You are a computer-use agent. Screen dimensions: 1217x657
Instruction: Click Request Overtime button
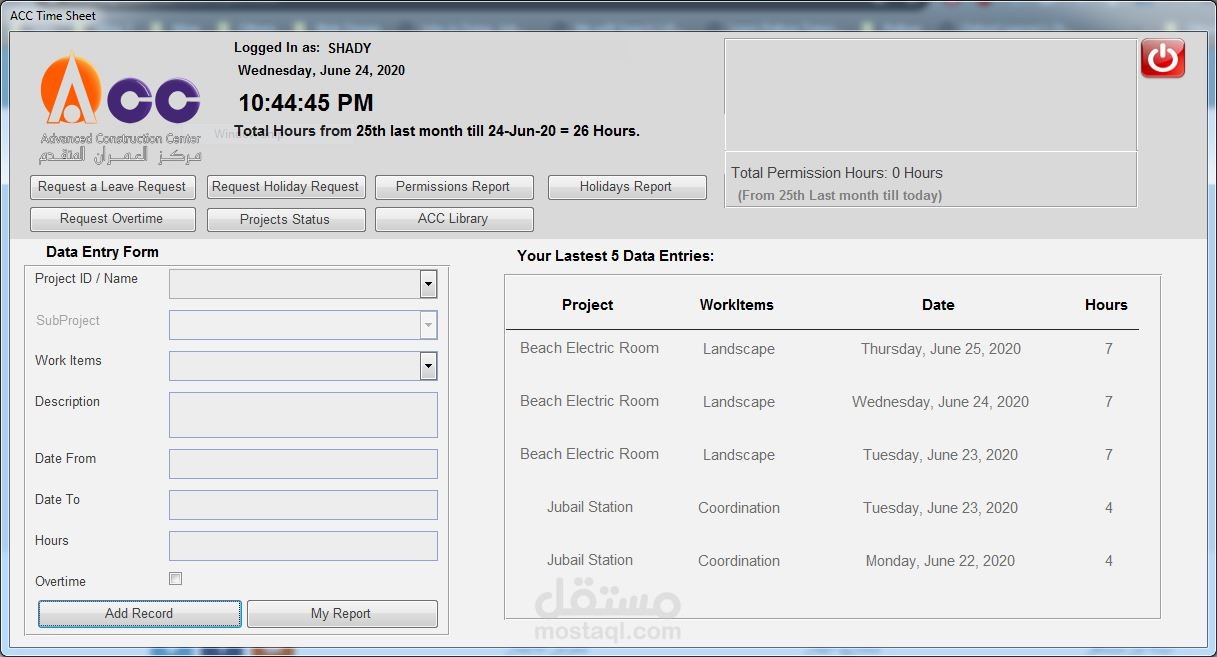pyautogui.click(x=111, y=219)
